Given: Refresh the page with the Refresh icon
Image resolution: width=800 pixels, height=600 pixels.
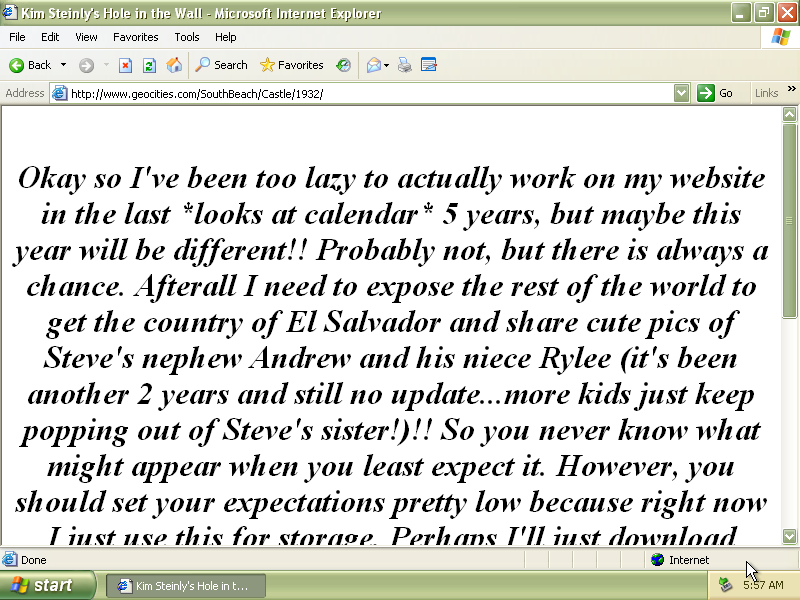Looking at the screenshot, I should pos(149,65).
